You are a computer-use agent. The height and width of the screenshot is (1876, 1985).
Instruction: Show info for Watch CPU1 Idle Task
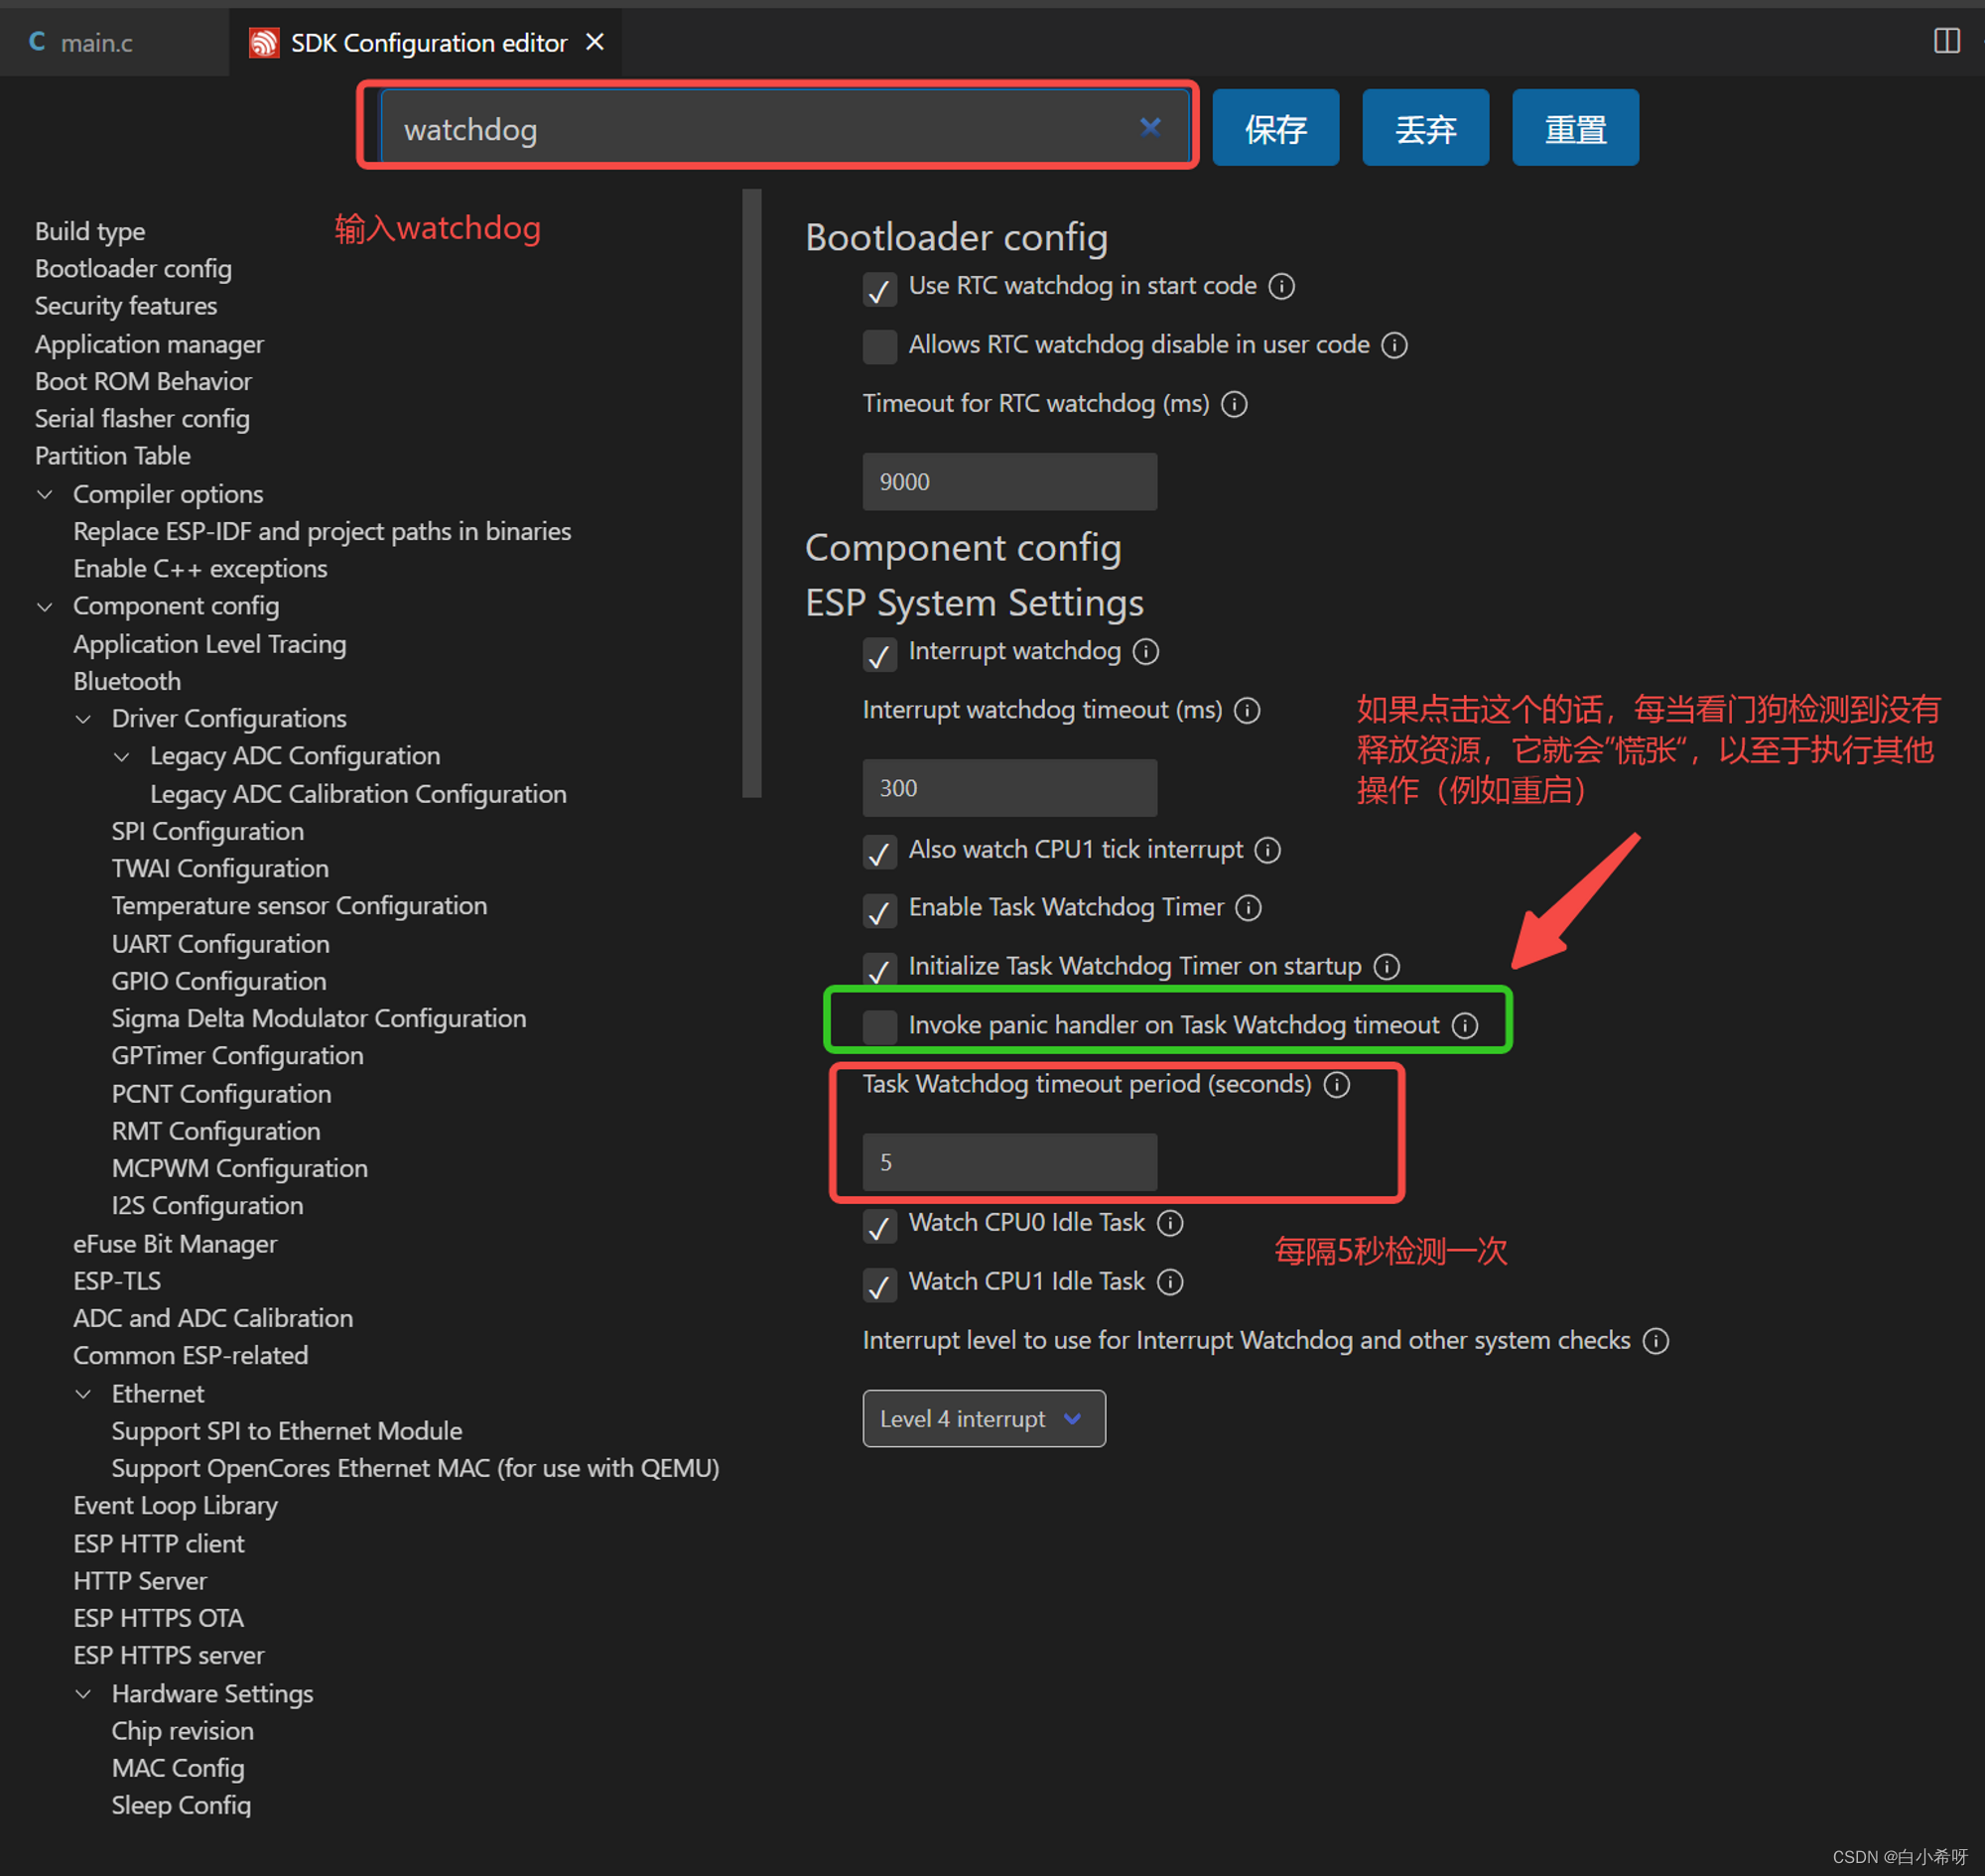(x=1170, y=1281)
